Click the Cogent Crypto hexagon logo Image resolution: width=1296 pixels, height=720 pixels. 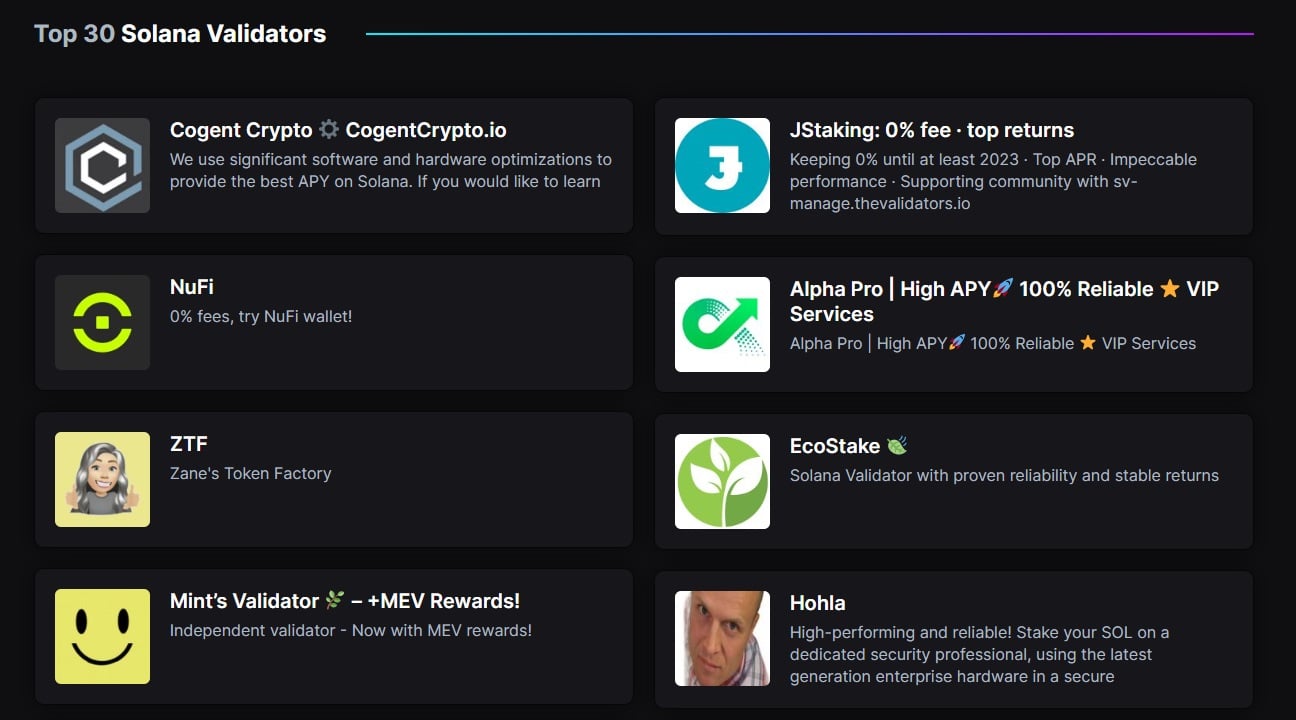point(102,165)
